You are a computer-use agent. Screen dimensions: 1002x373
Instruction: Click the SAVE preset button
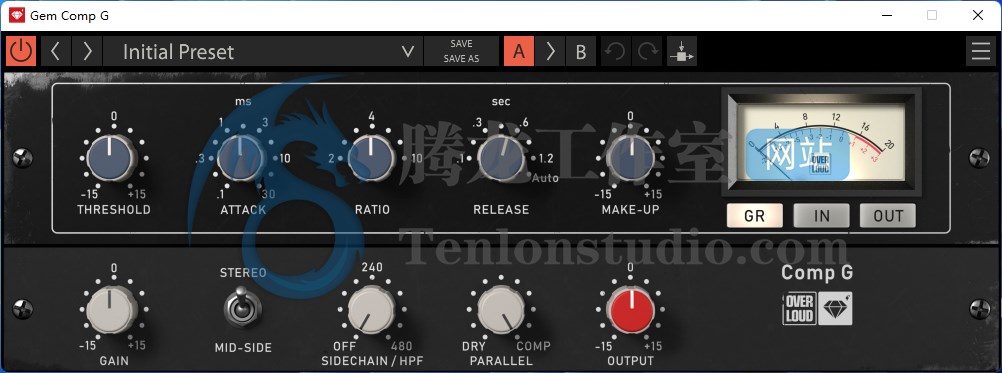(x=461, y=44)
